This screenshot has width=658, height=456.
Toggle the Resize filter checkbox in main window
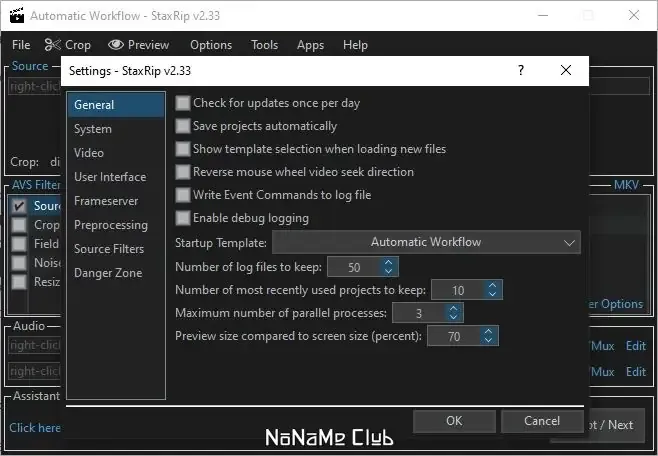(19, 281)
